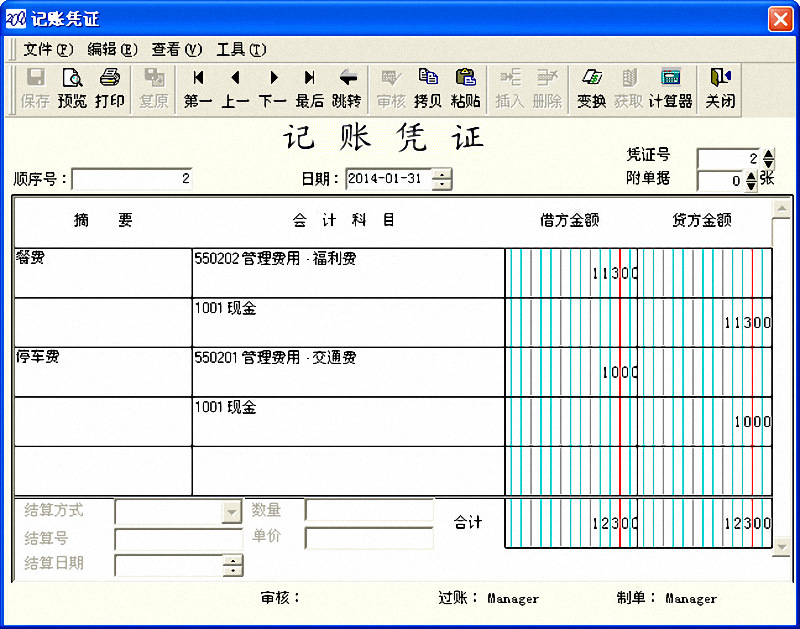Click the 变换 convert icon

[591, 89]
